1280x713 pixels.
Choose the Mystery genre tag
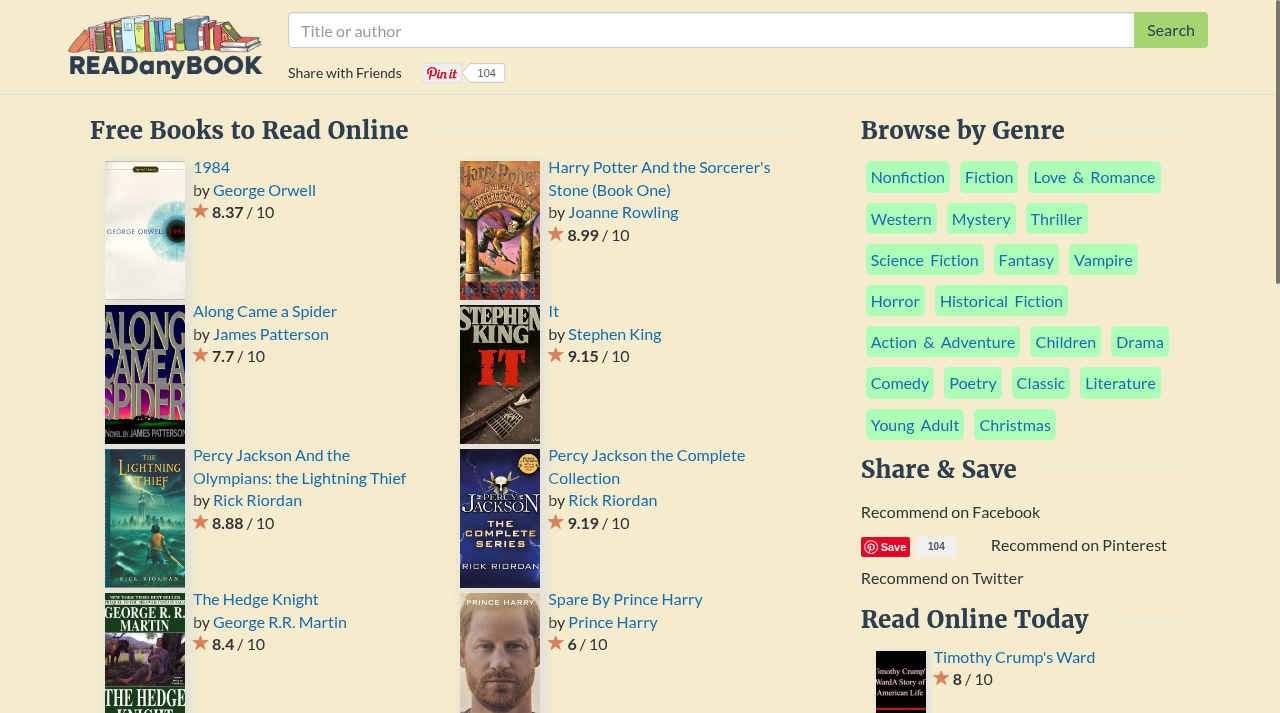pos(981,219)
